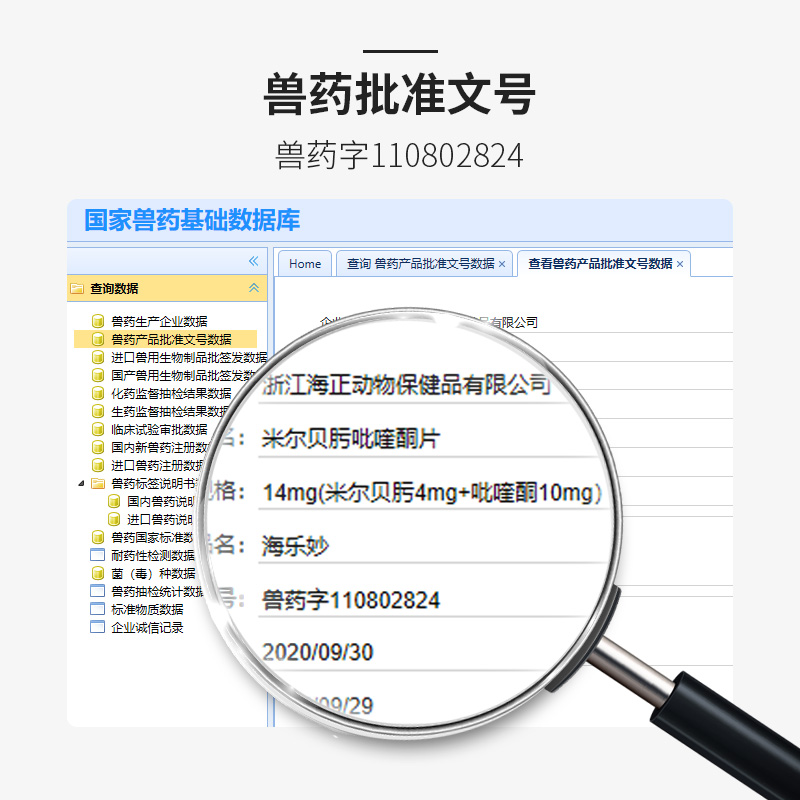Open 进口兽药注册数据 item
This screenshot has height=800, width=800.
[x=157, y=465]
